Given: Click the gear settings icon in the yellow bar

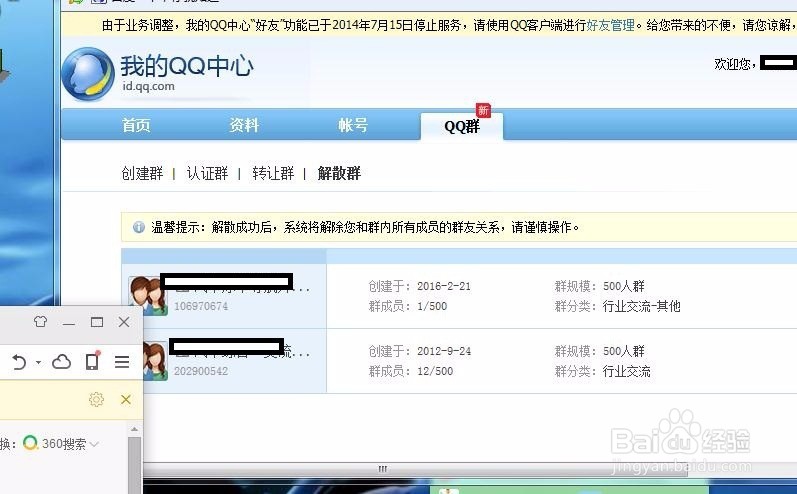Looking at the screenshot, I should pos(97,399).
